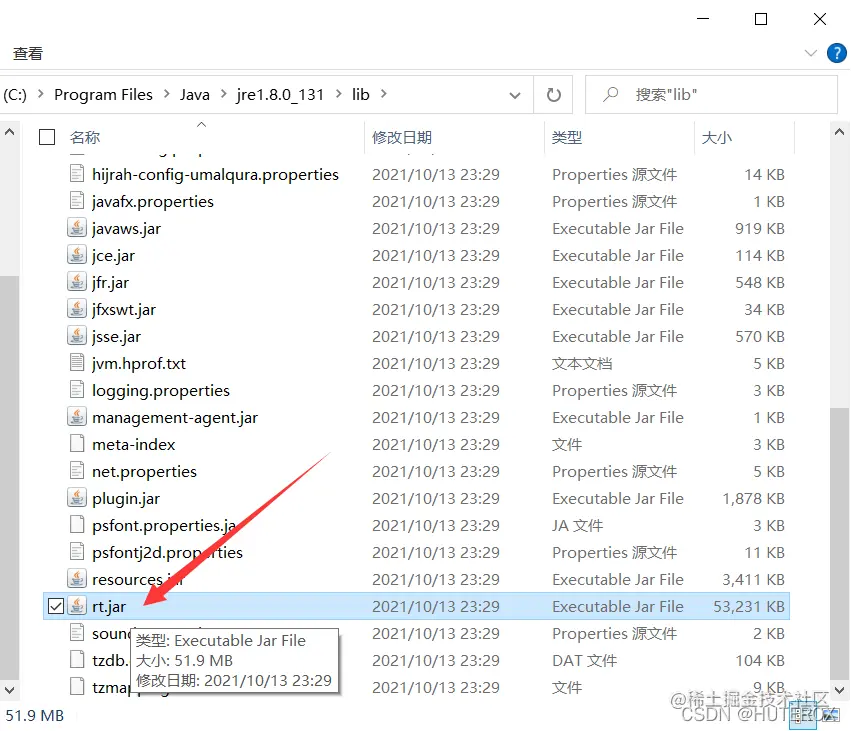This screenshot has height=731, width=851.
Task: Go to (C:) drive in breadcrumb
Action: [15, 94]
